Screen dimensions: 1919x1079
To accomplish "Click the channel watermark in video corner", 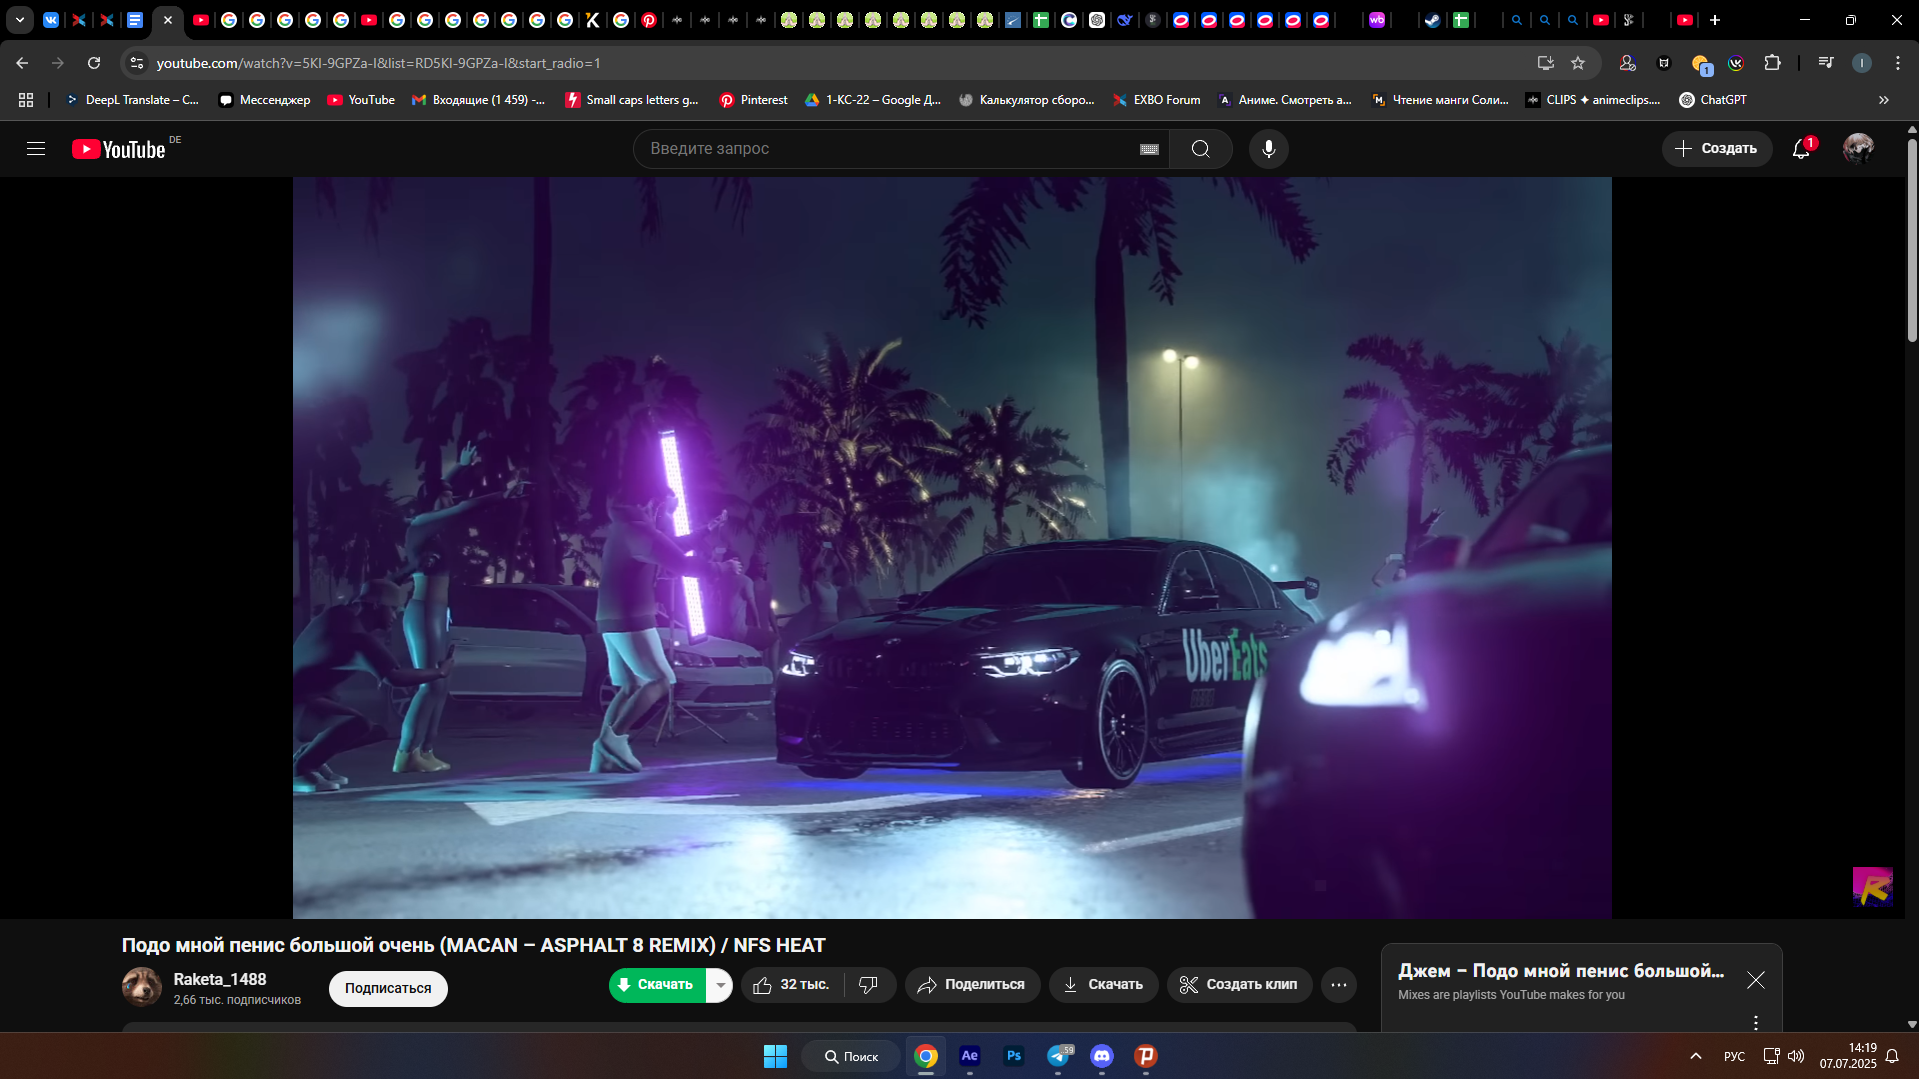I will click(1872, 887).
